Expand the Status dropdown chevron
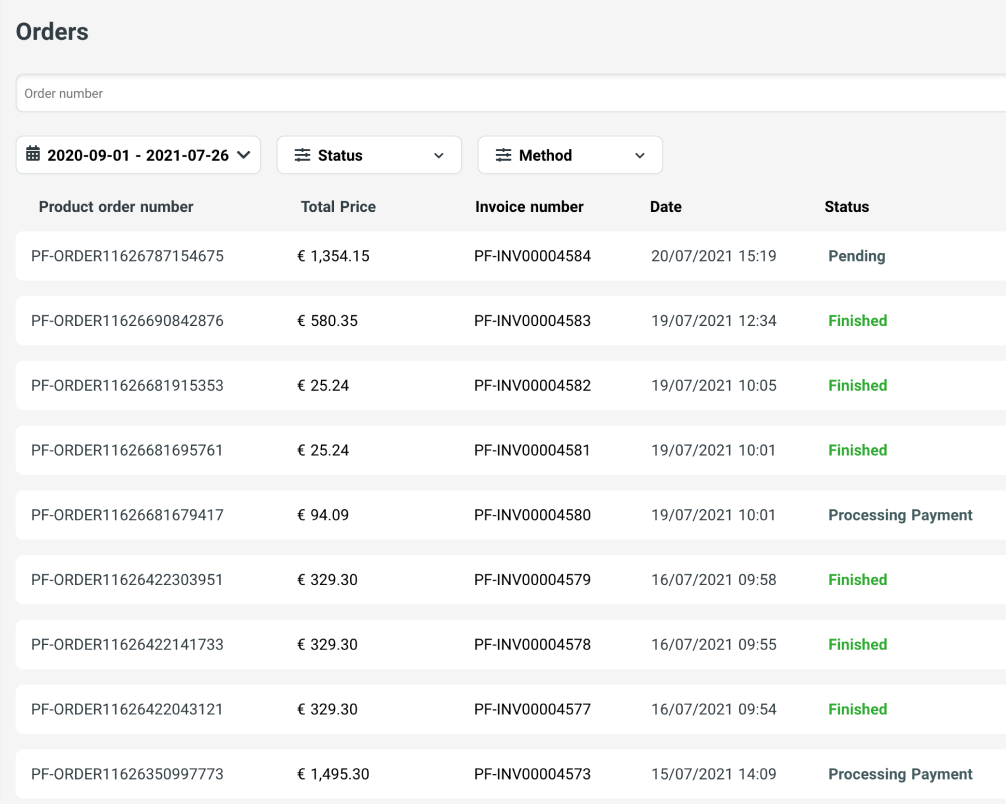This screenshot has width=1006, height=804. coord(439,155)
